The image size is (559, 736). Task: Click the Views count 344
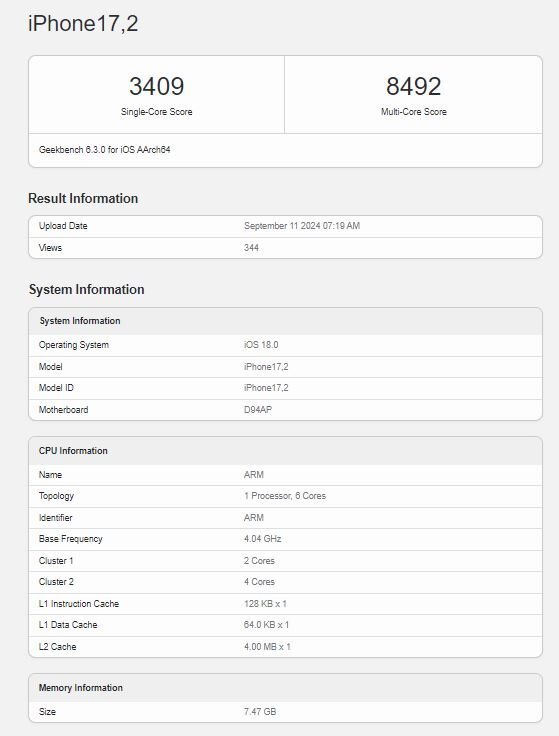pyautogui.click(x=251, y=247)
